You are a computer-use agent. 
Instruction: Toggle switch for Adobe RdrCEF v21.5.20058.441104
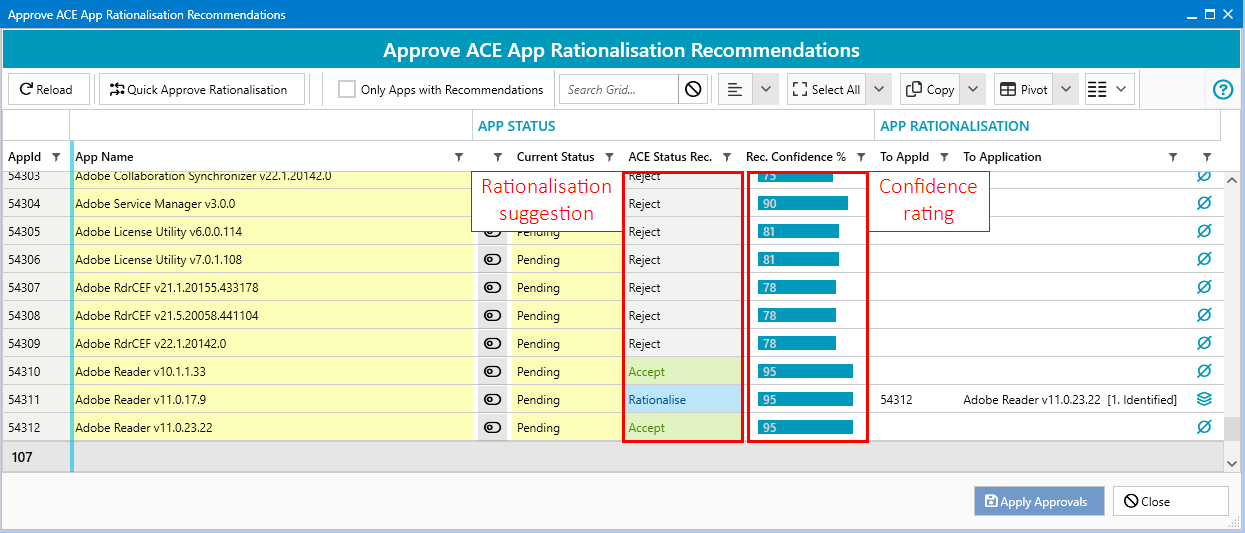point(492,315)
